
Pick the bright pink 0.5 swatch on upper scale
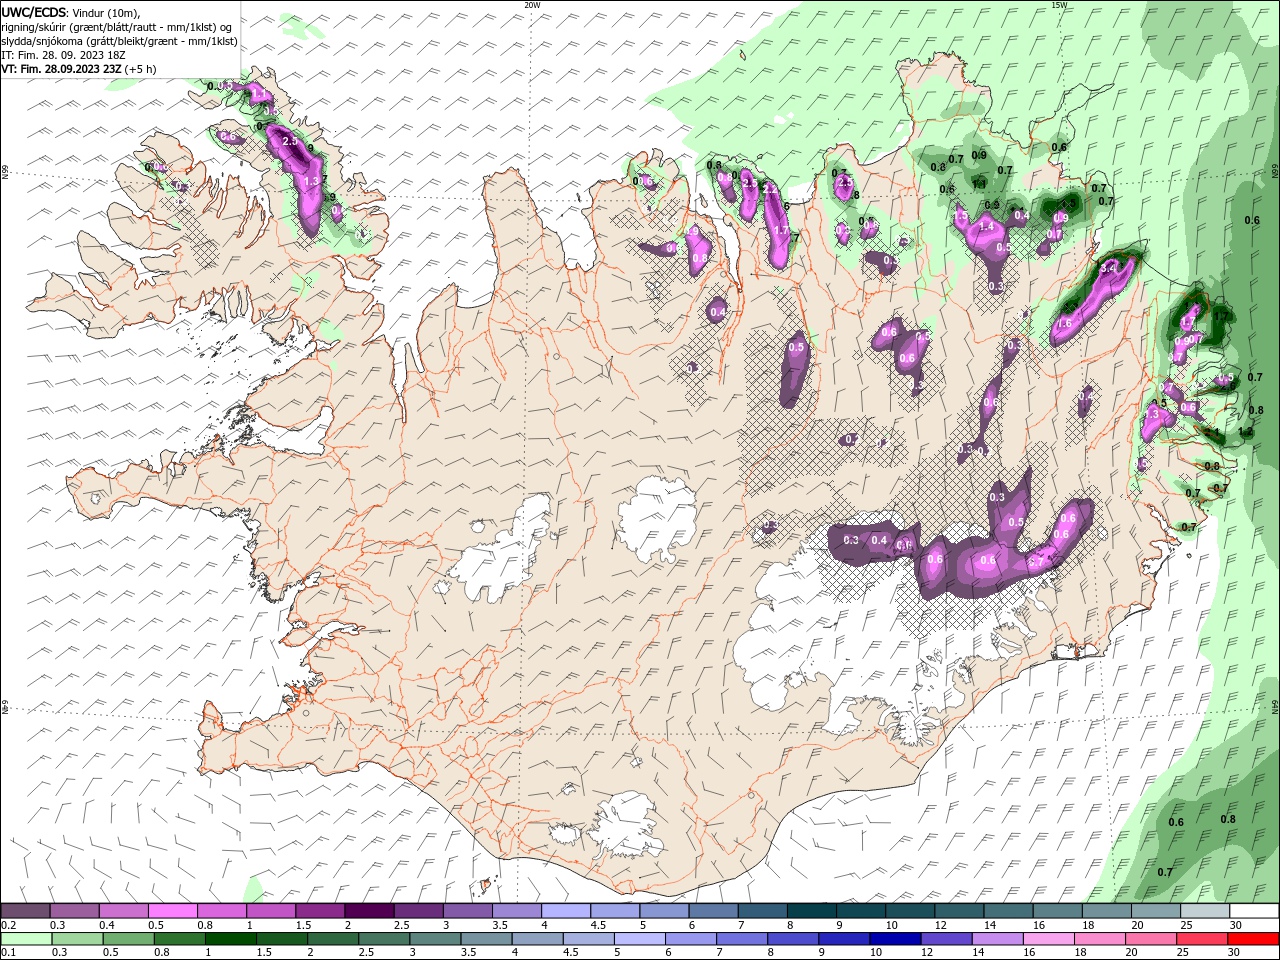click(x=173, y=911)
